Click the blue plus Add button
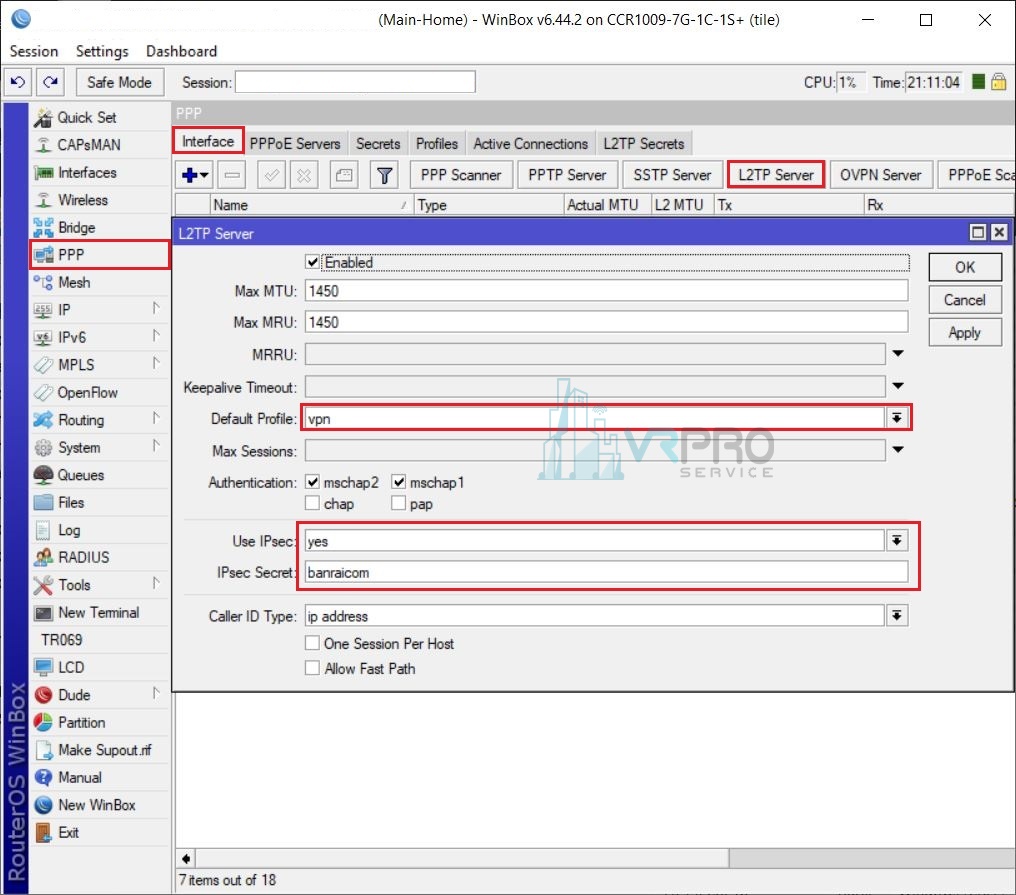The height and width of the screenshot is (895, 1016). [x=194, y=175]
